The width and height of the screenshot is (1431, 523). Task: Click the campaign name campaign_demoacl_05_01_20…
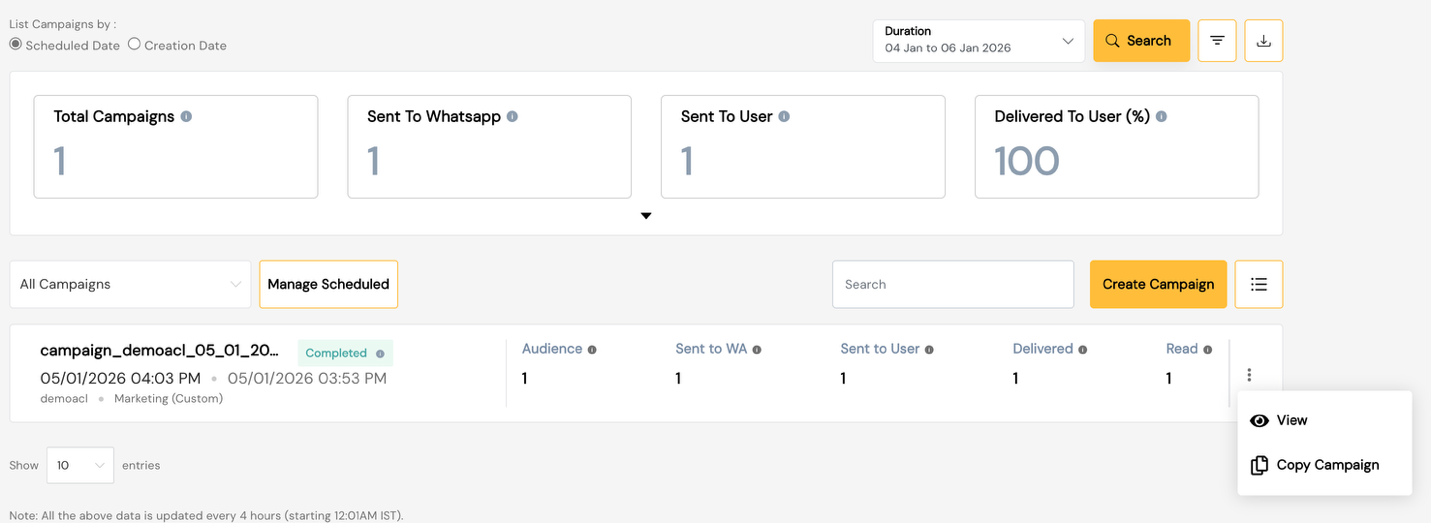click(160, 351)
